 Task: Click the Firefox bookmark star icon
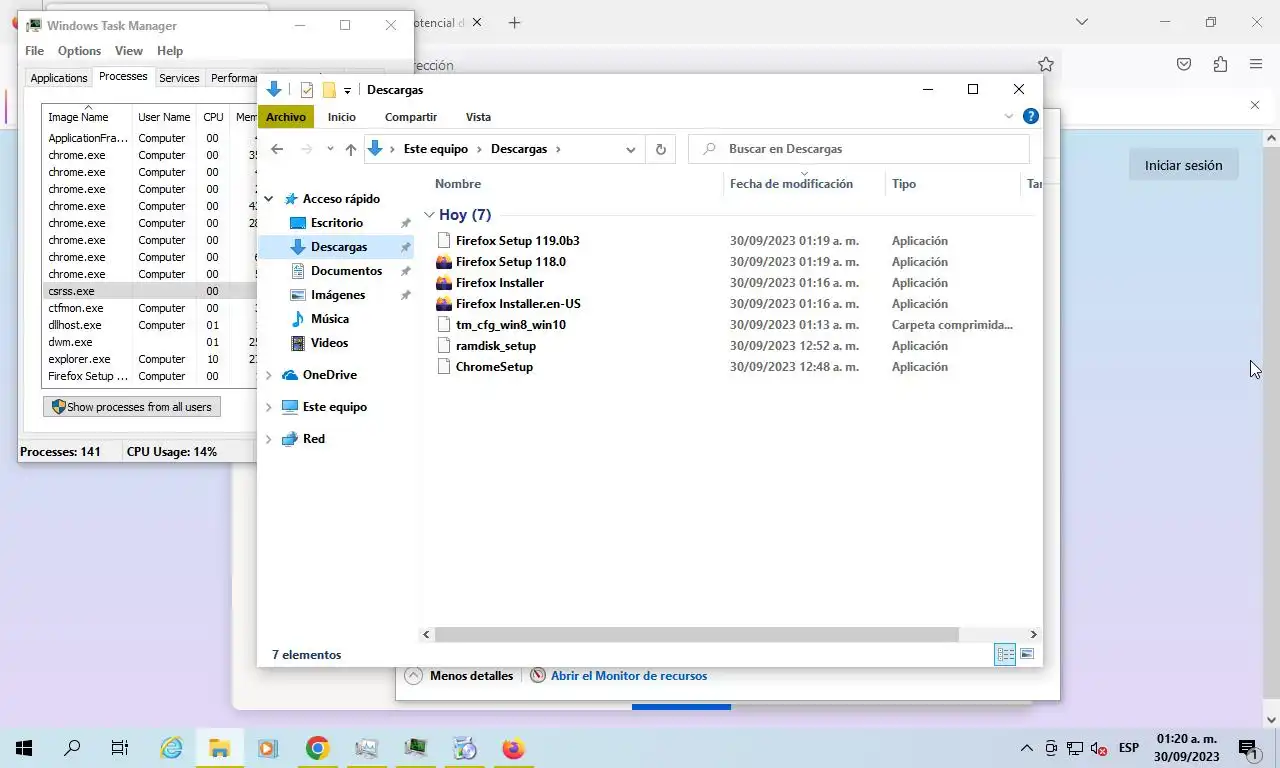[1046, 64]
